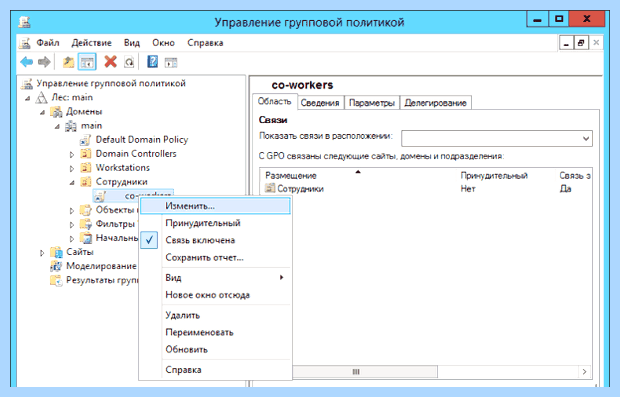Image resolution: width=620 pixels, height=397 pixels.
Task: Toggle the Принудительный context menu option
Action: pos(215,223)
